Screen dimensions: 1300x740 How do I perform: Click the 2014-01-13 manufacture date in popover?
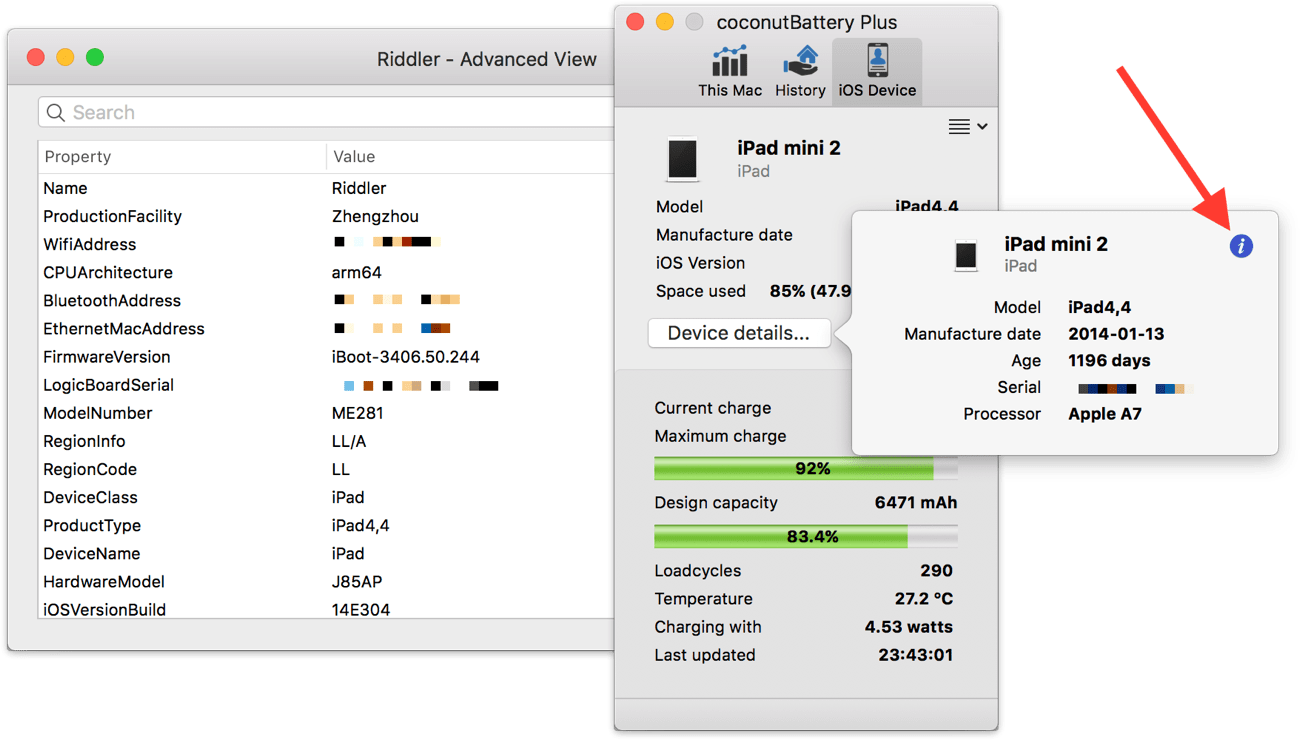(1116, 334)
